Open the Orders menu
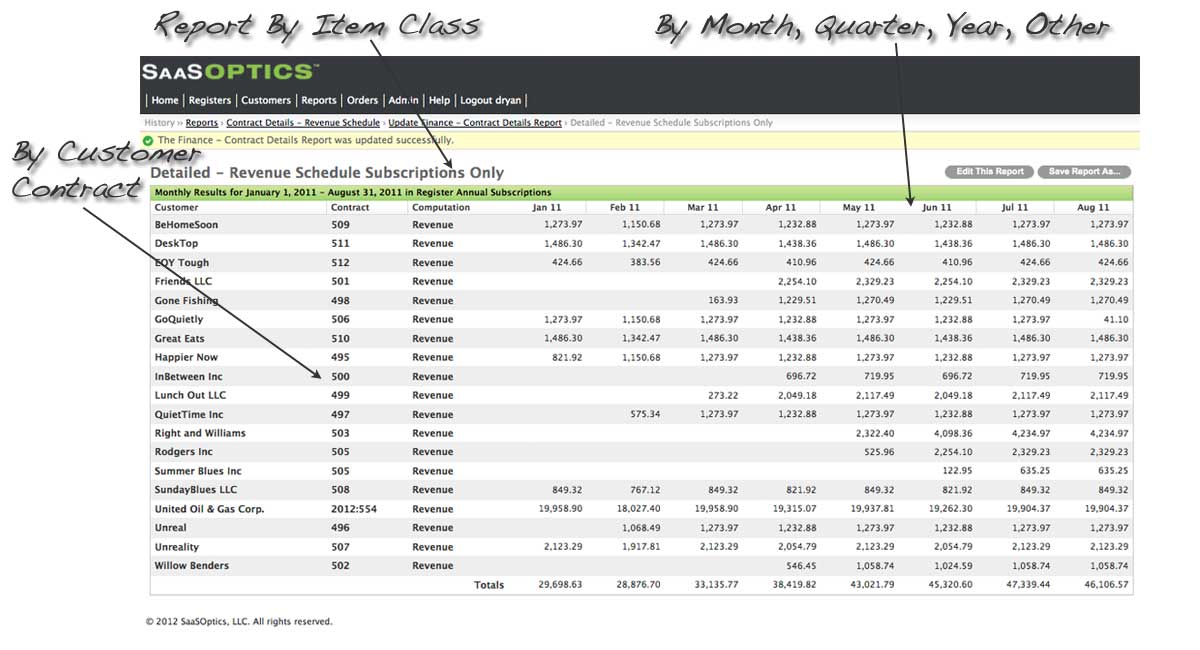The width and height of the screenshot is (1200, 650). [362, 100]
